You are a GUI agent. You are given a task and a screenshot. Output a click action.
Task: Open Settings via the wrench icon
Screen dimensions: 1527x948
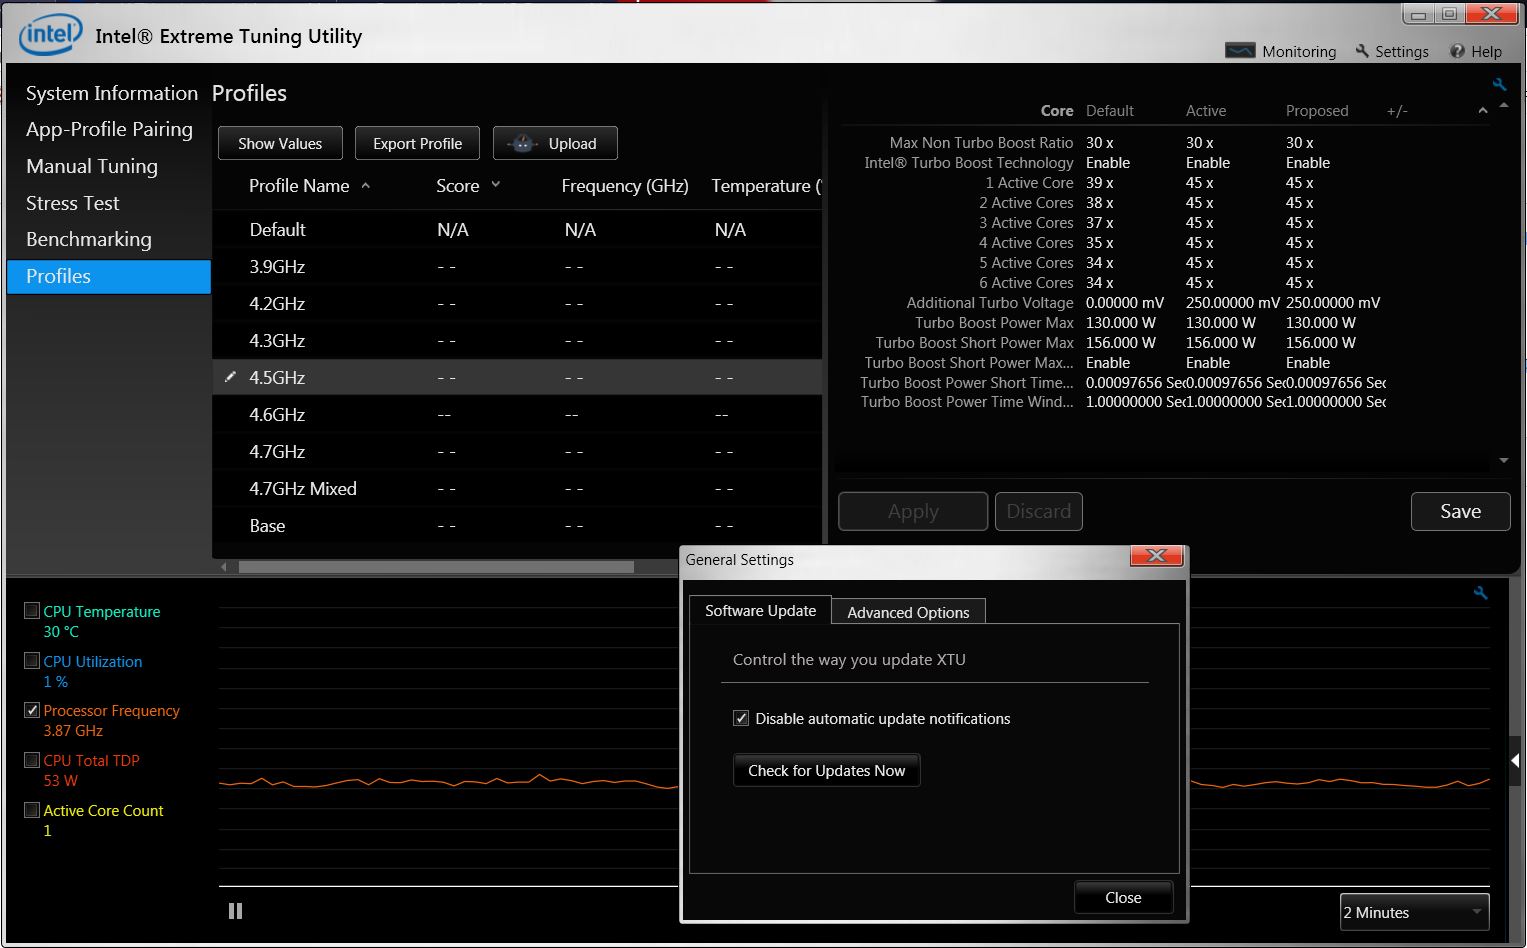(x=1362, y=51)
